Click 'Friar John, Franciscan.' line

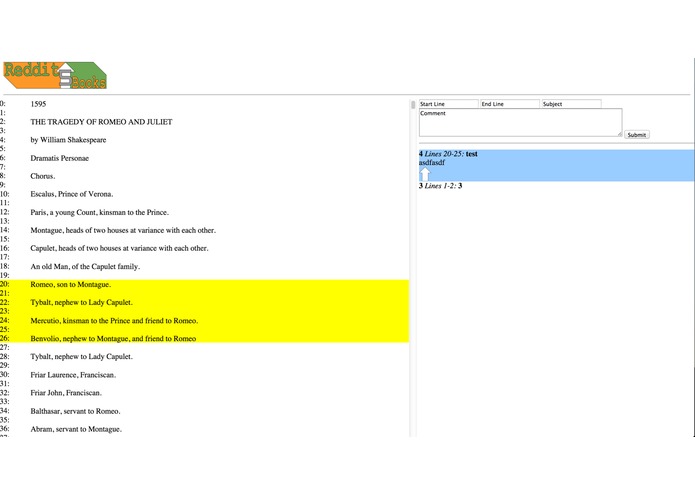click(x=66, y=393)
